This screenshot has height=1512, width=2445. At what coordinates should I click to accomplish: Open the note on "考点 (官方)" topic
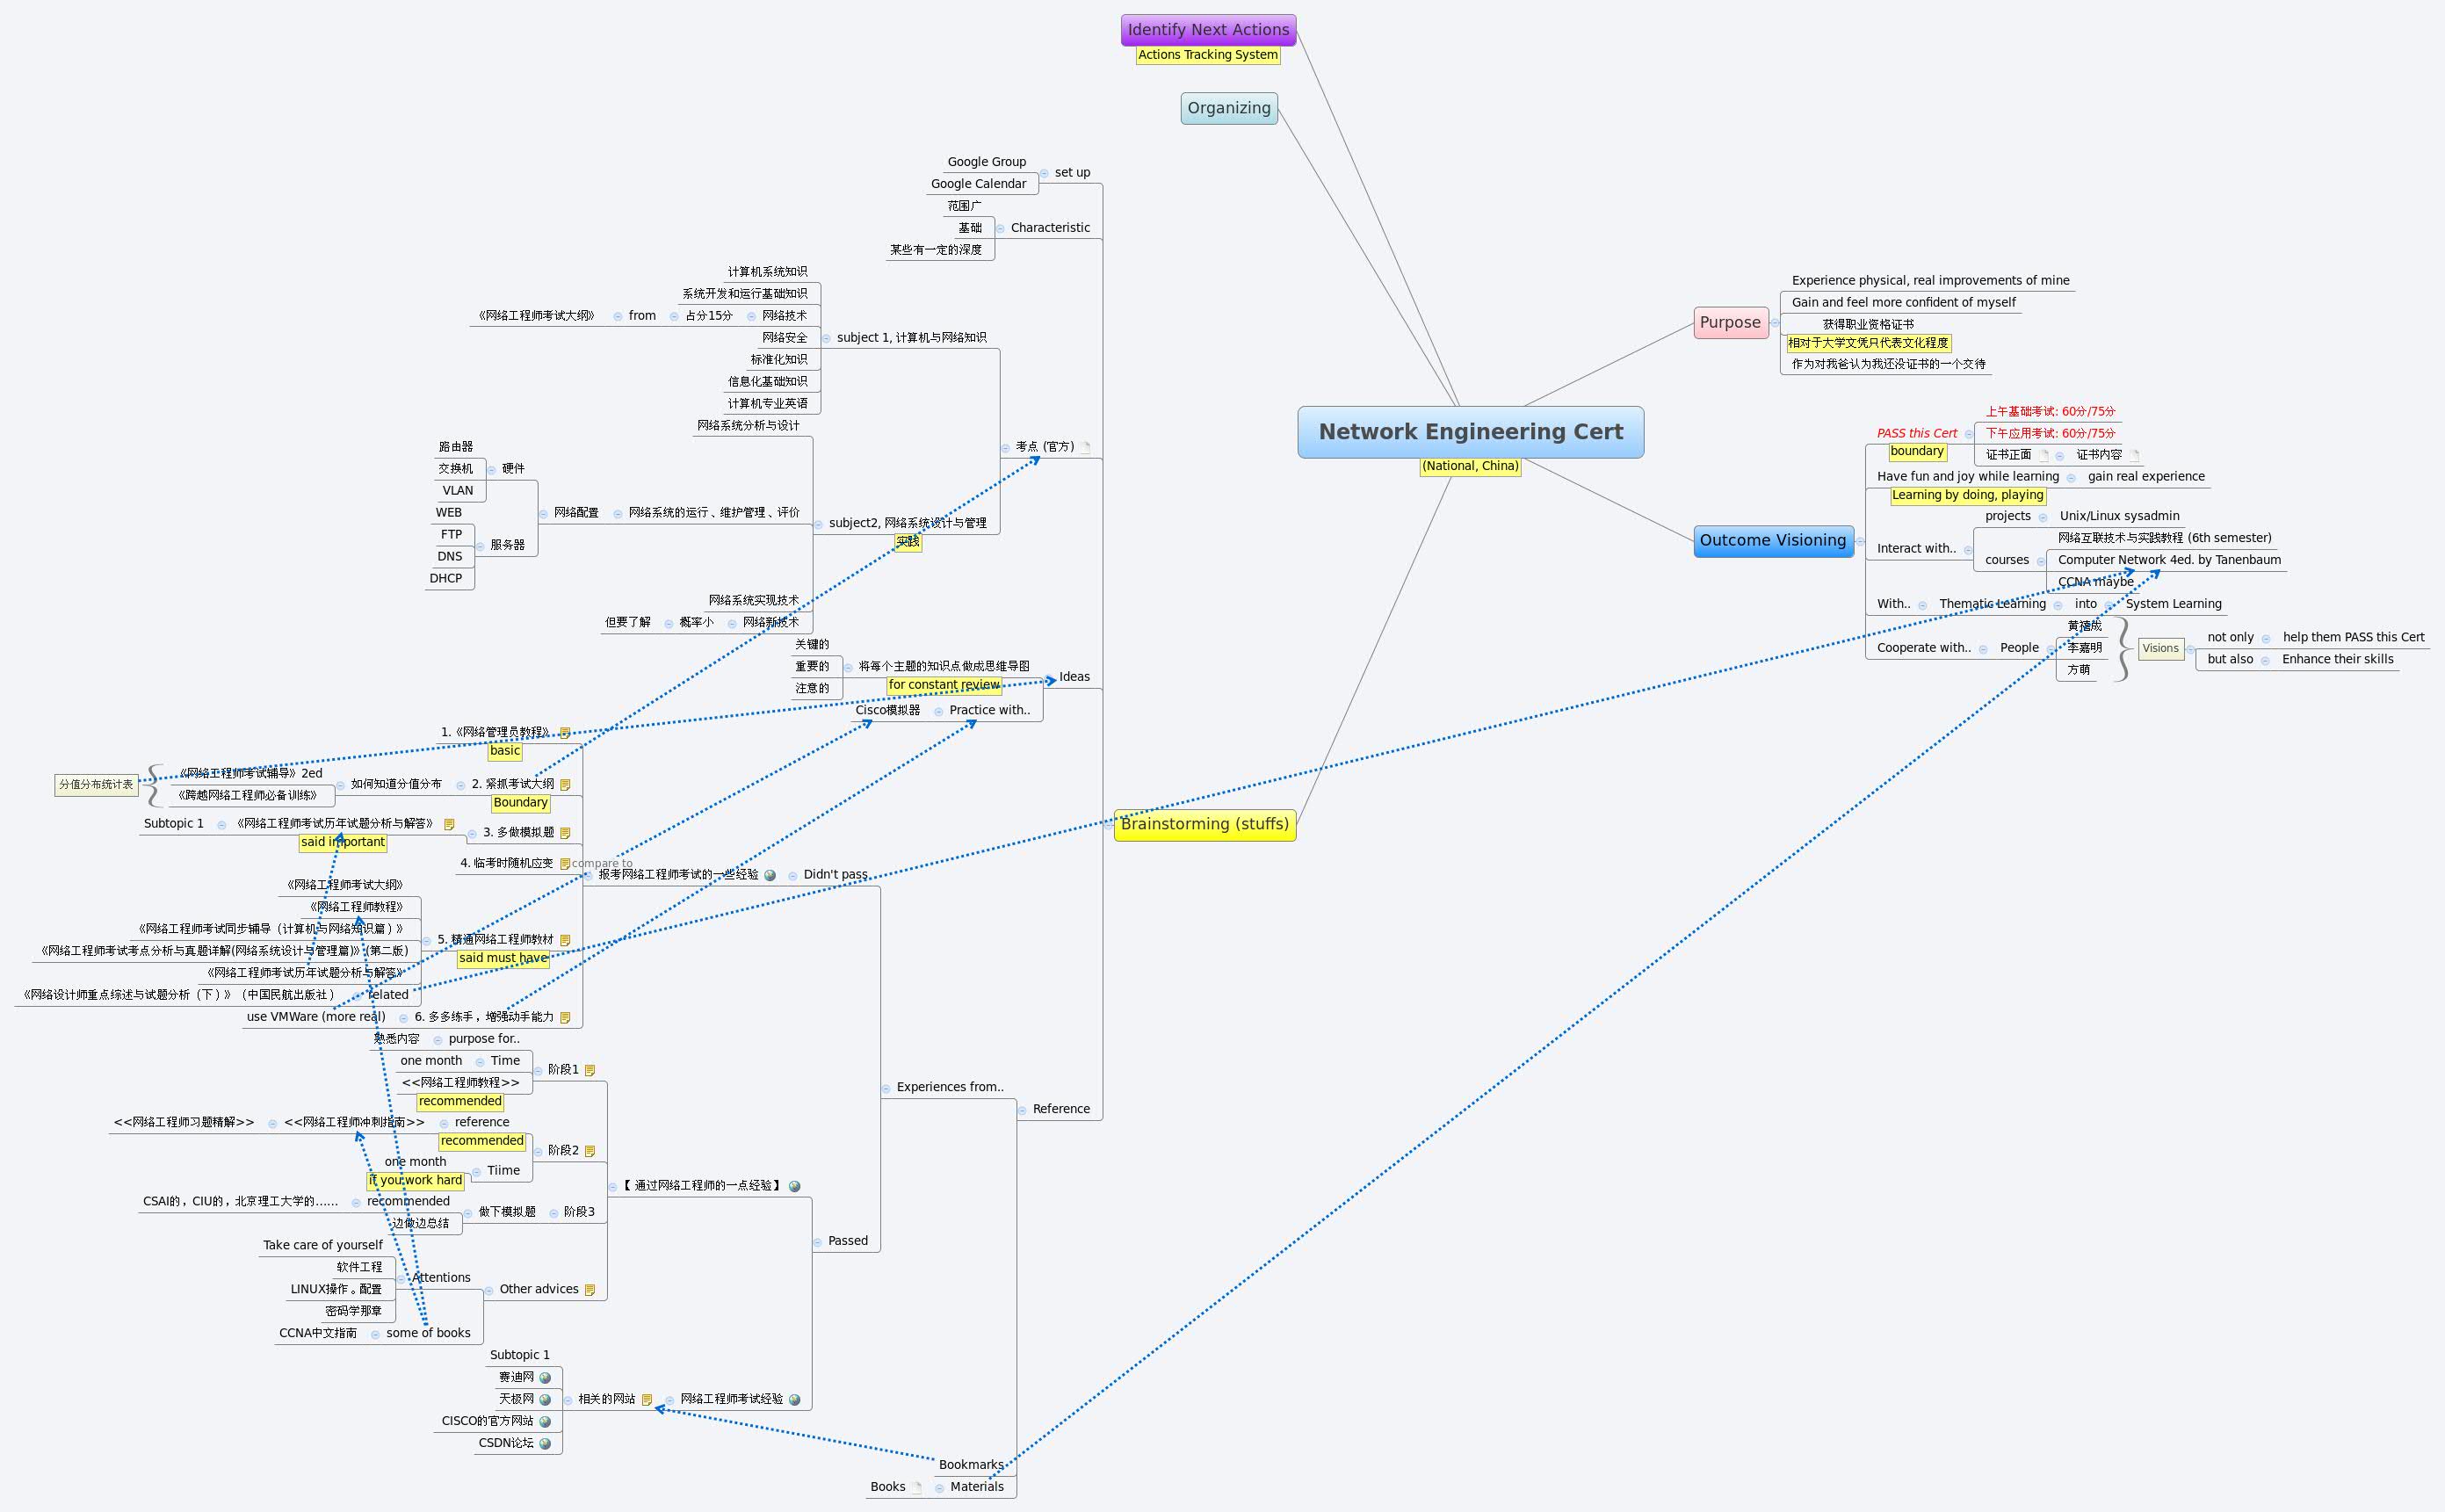pos(1086,448)
